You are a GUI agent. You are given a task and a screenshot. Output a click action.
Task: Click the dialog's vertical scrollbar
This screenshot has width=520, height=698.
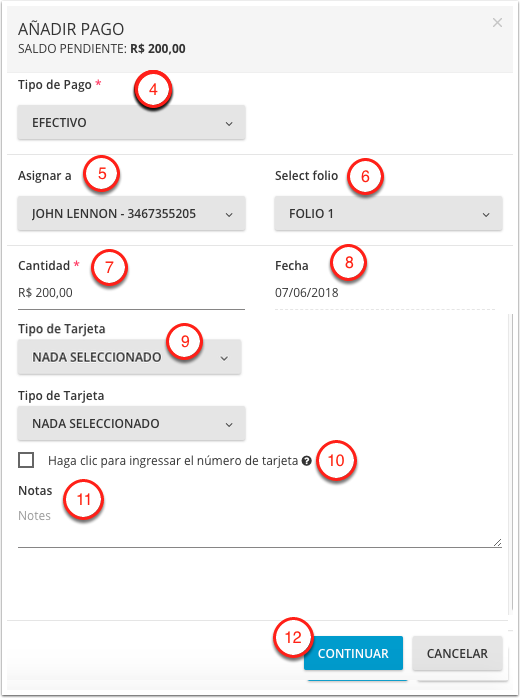511,463
